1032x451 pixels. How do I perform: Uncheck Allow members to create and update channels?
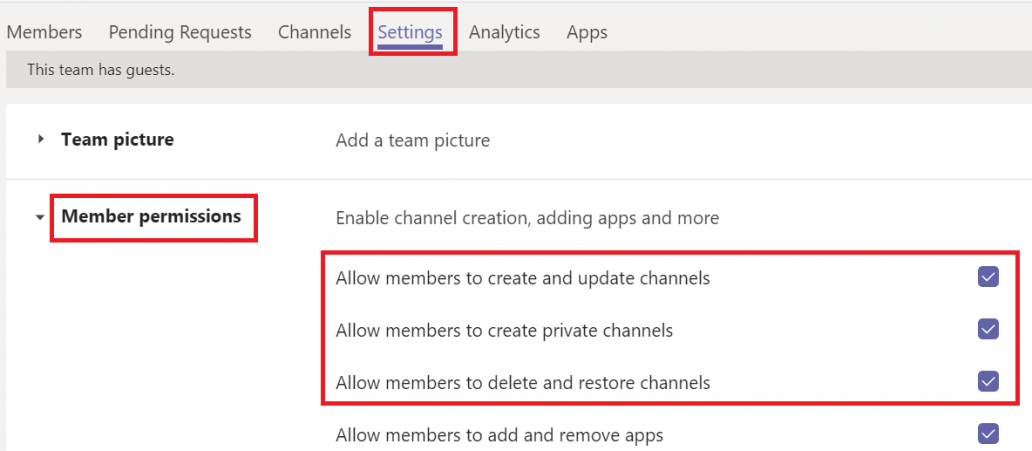pyautogui.click(x=988, y=277)
